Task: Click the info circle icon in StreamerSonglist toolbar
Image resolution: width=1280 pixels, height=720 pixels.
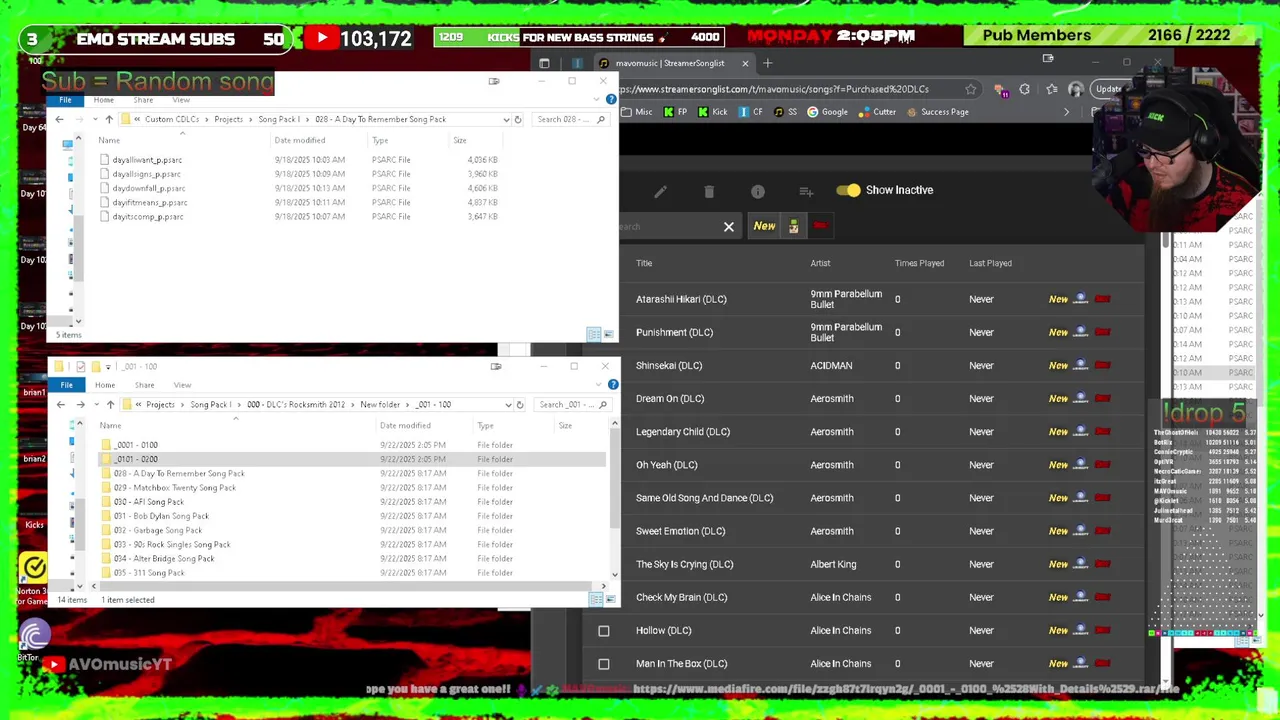Action: (757, 191)
